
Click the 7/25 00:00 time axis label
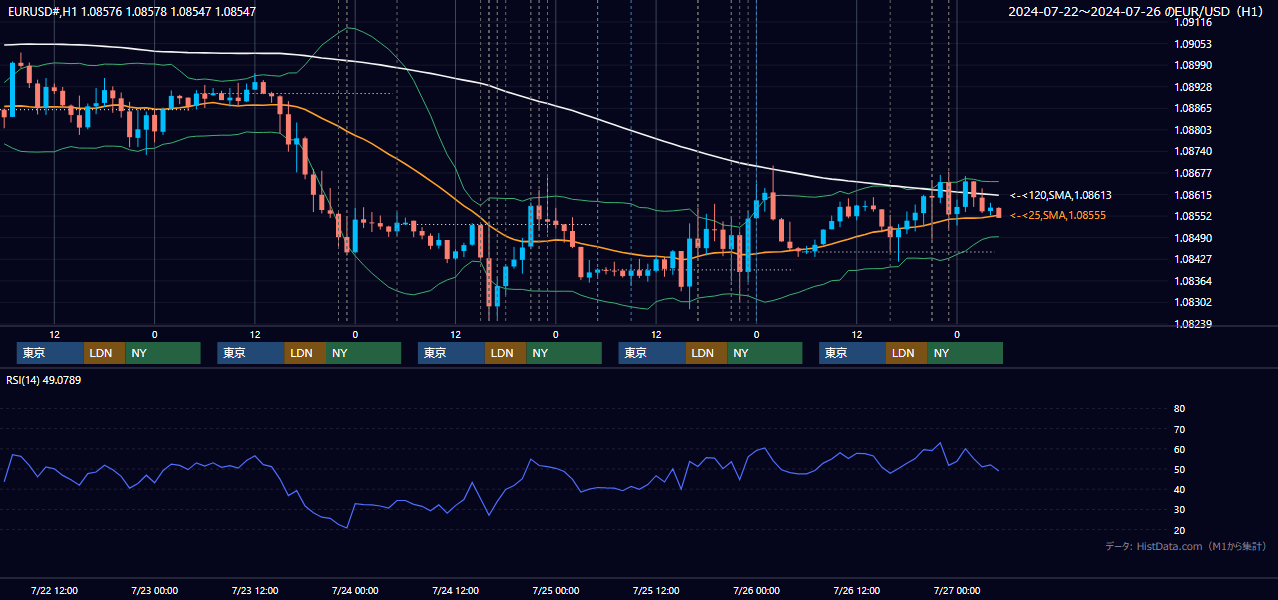click(x=555, y=590)
